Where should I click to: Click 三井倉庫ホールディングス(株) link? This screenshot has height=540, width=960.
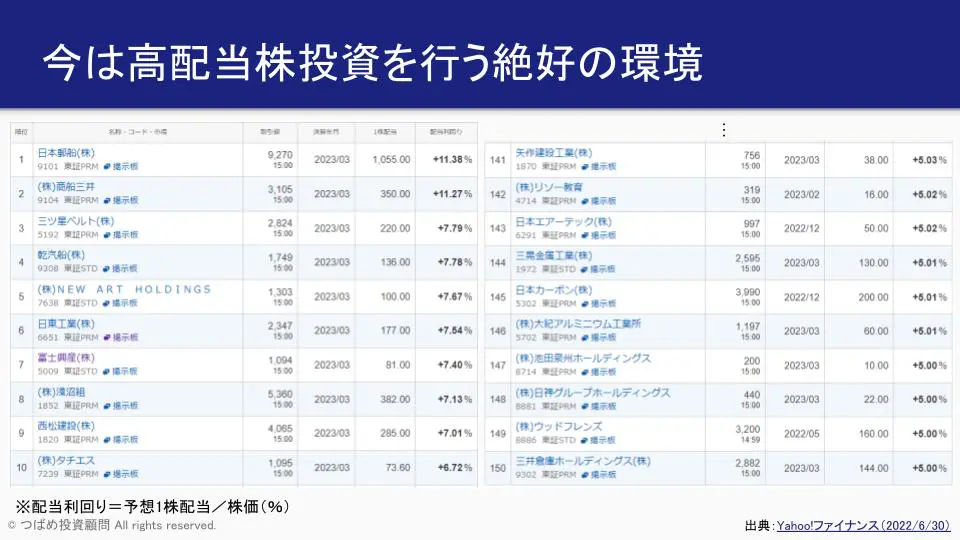click(582, 461)
